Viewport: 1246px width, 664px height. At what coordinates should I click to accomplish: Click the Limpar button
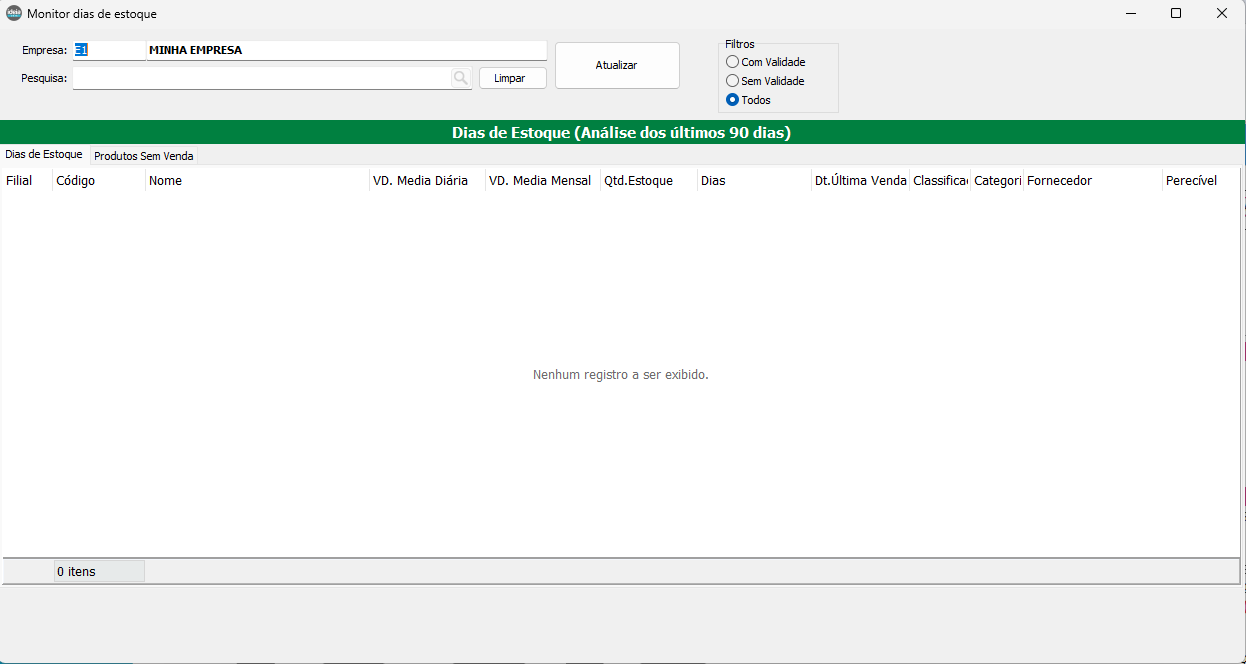tap(512, 78)
